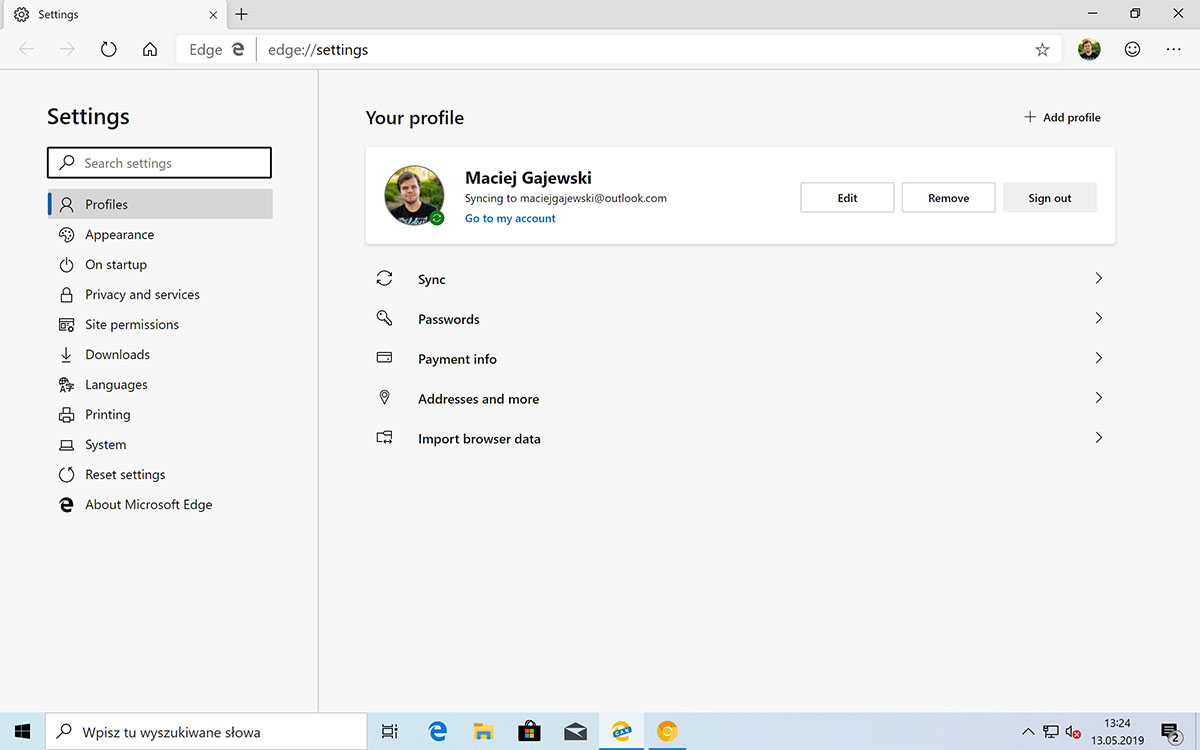Sign out of the profile
This screenshot has height=750, width=1200.
point(1049,198)
